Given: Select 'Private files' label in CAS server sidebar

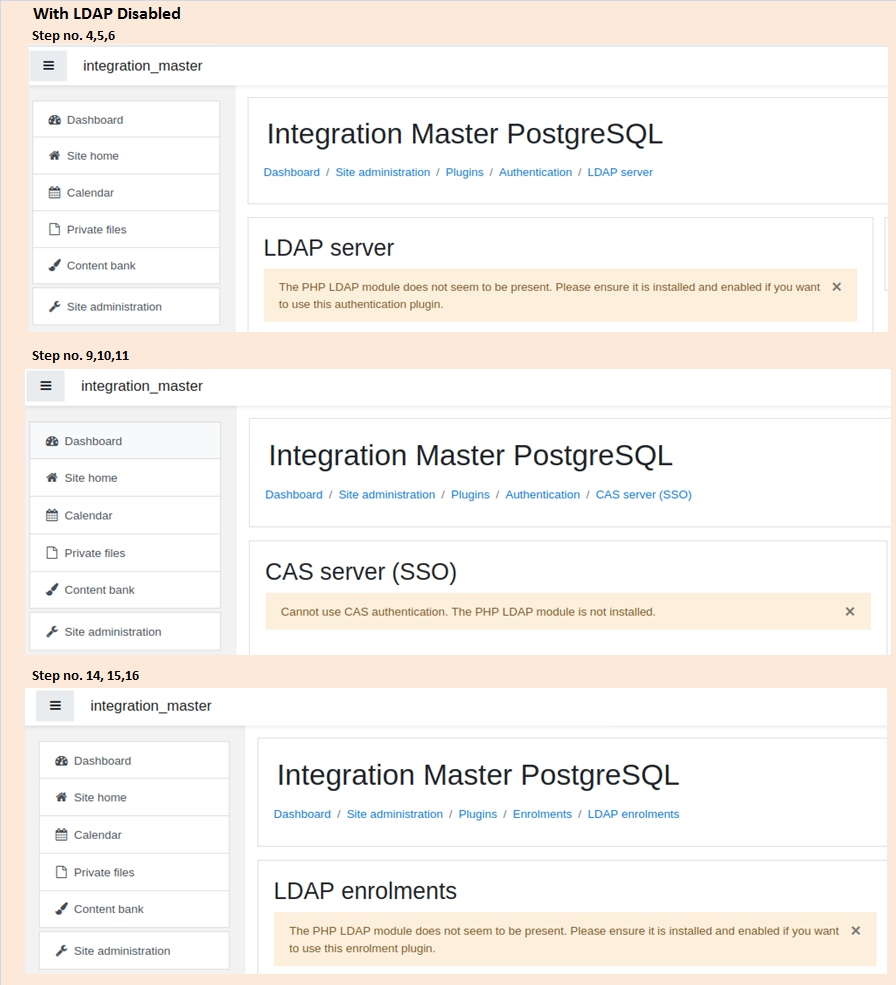Looking at the screenshot, I should point(95,553).
